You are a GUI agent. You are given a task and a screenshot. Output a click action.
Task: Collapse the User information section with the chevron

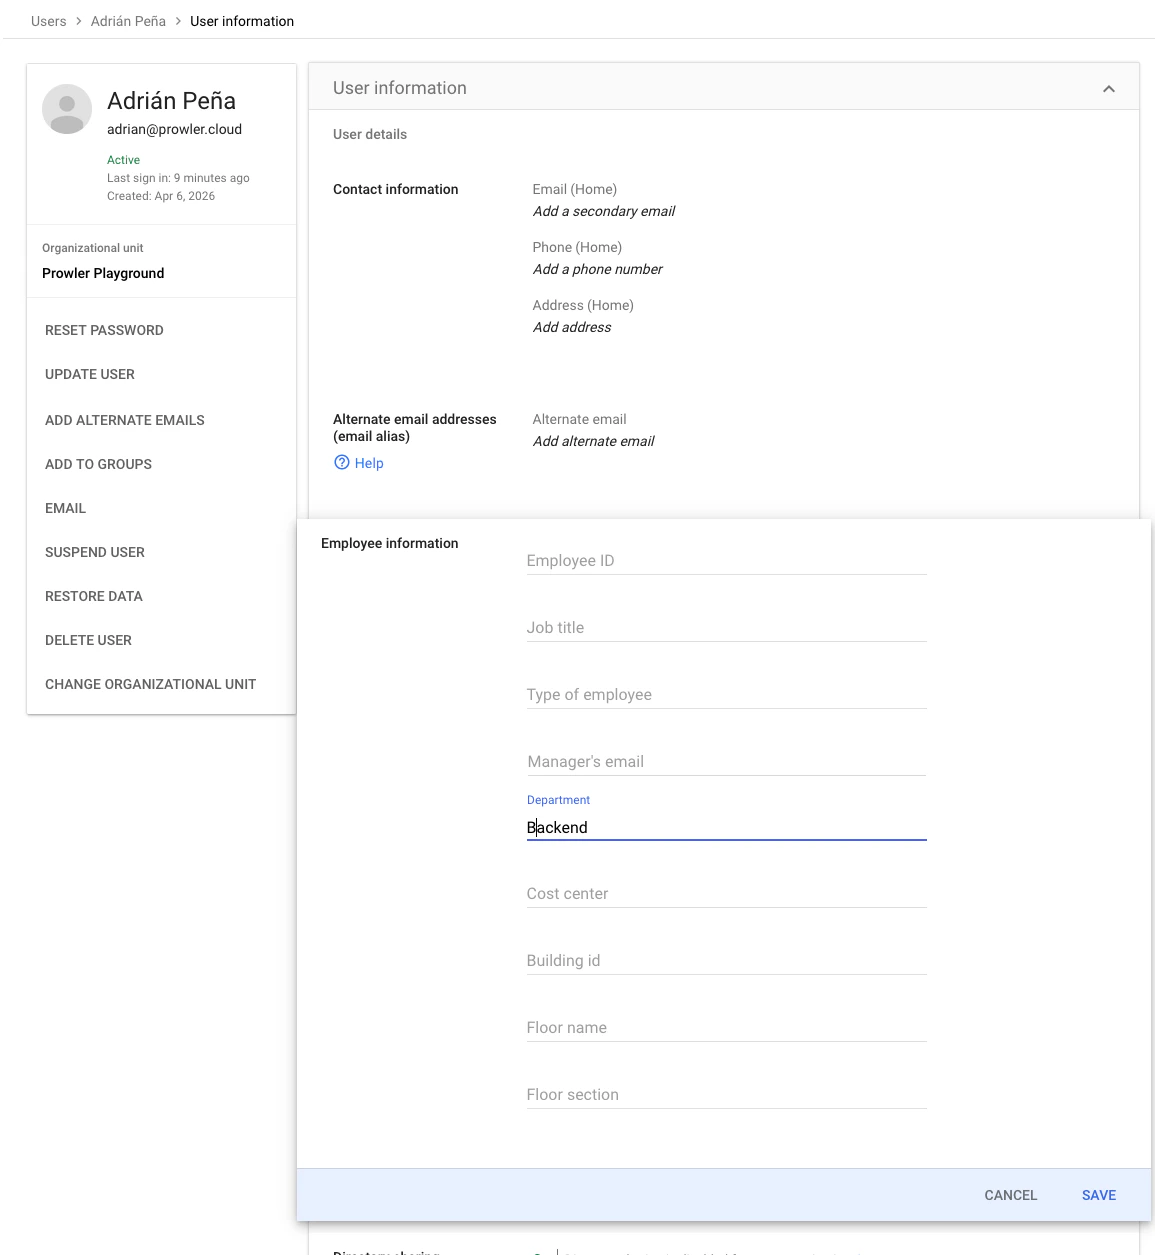click(1108, 88)
